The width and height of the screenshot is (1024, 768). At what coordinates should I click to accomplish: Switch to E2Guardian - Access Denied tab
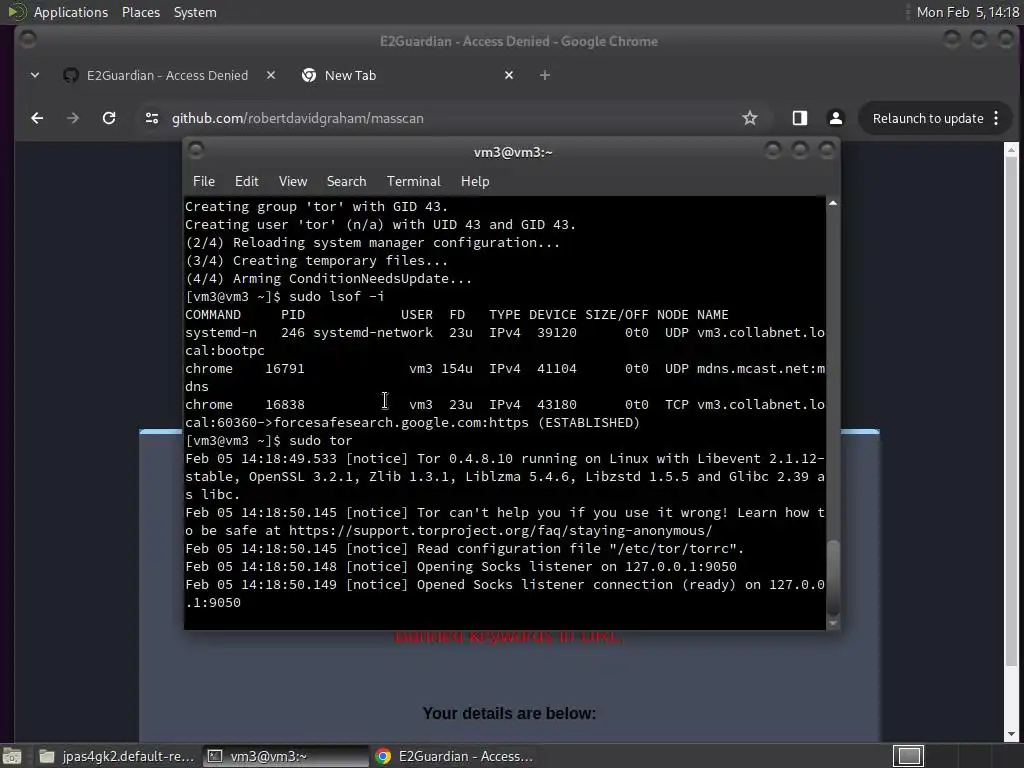(x=167, y=75)
